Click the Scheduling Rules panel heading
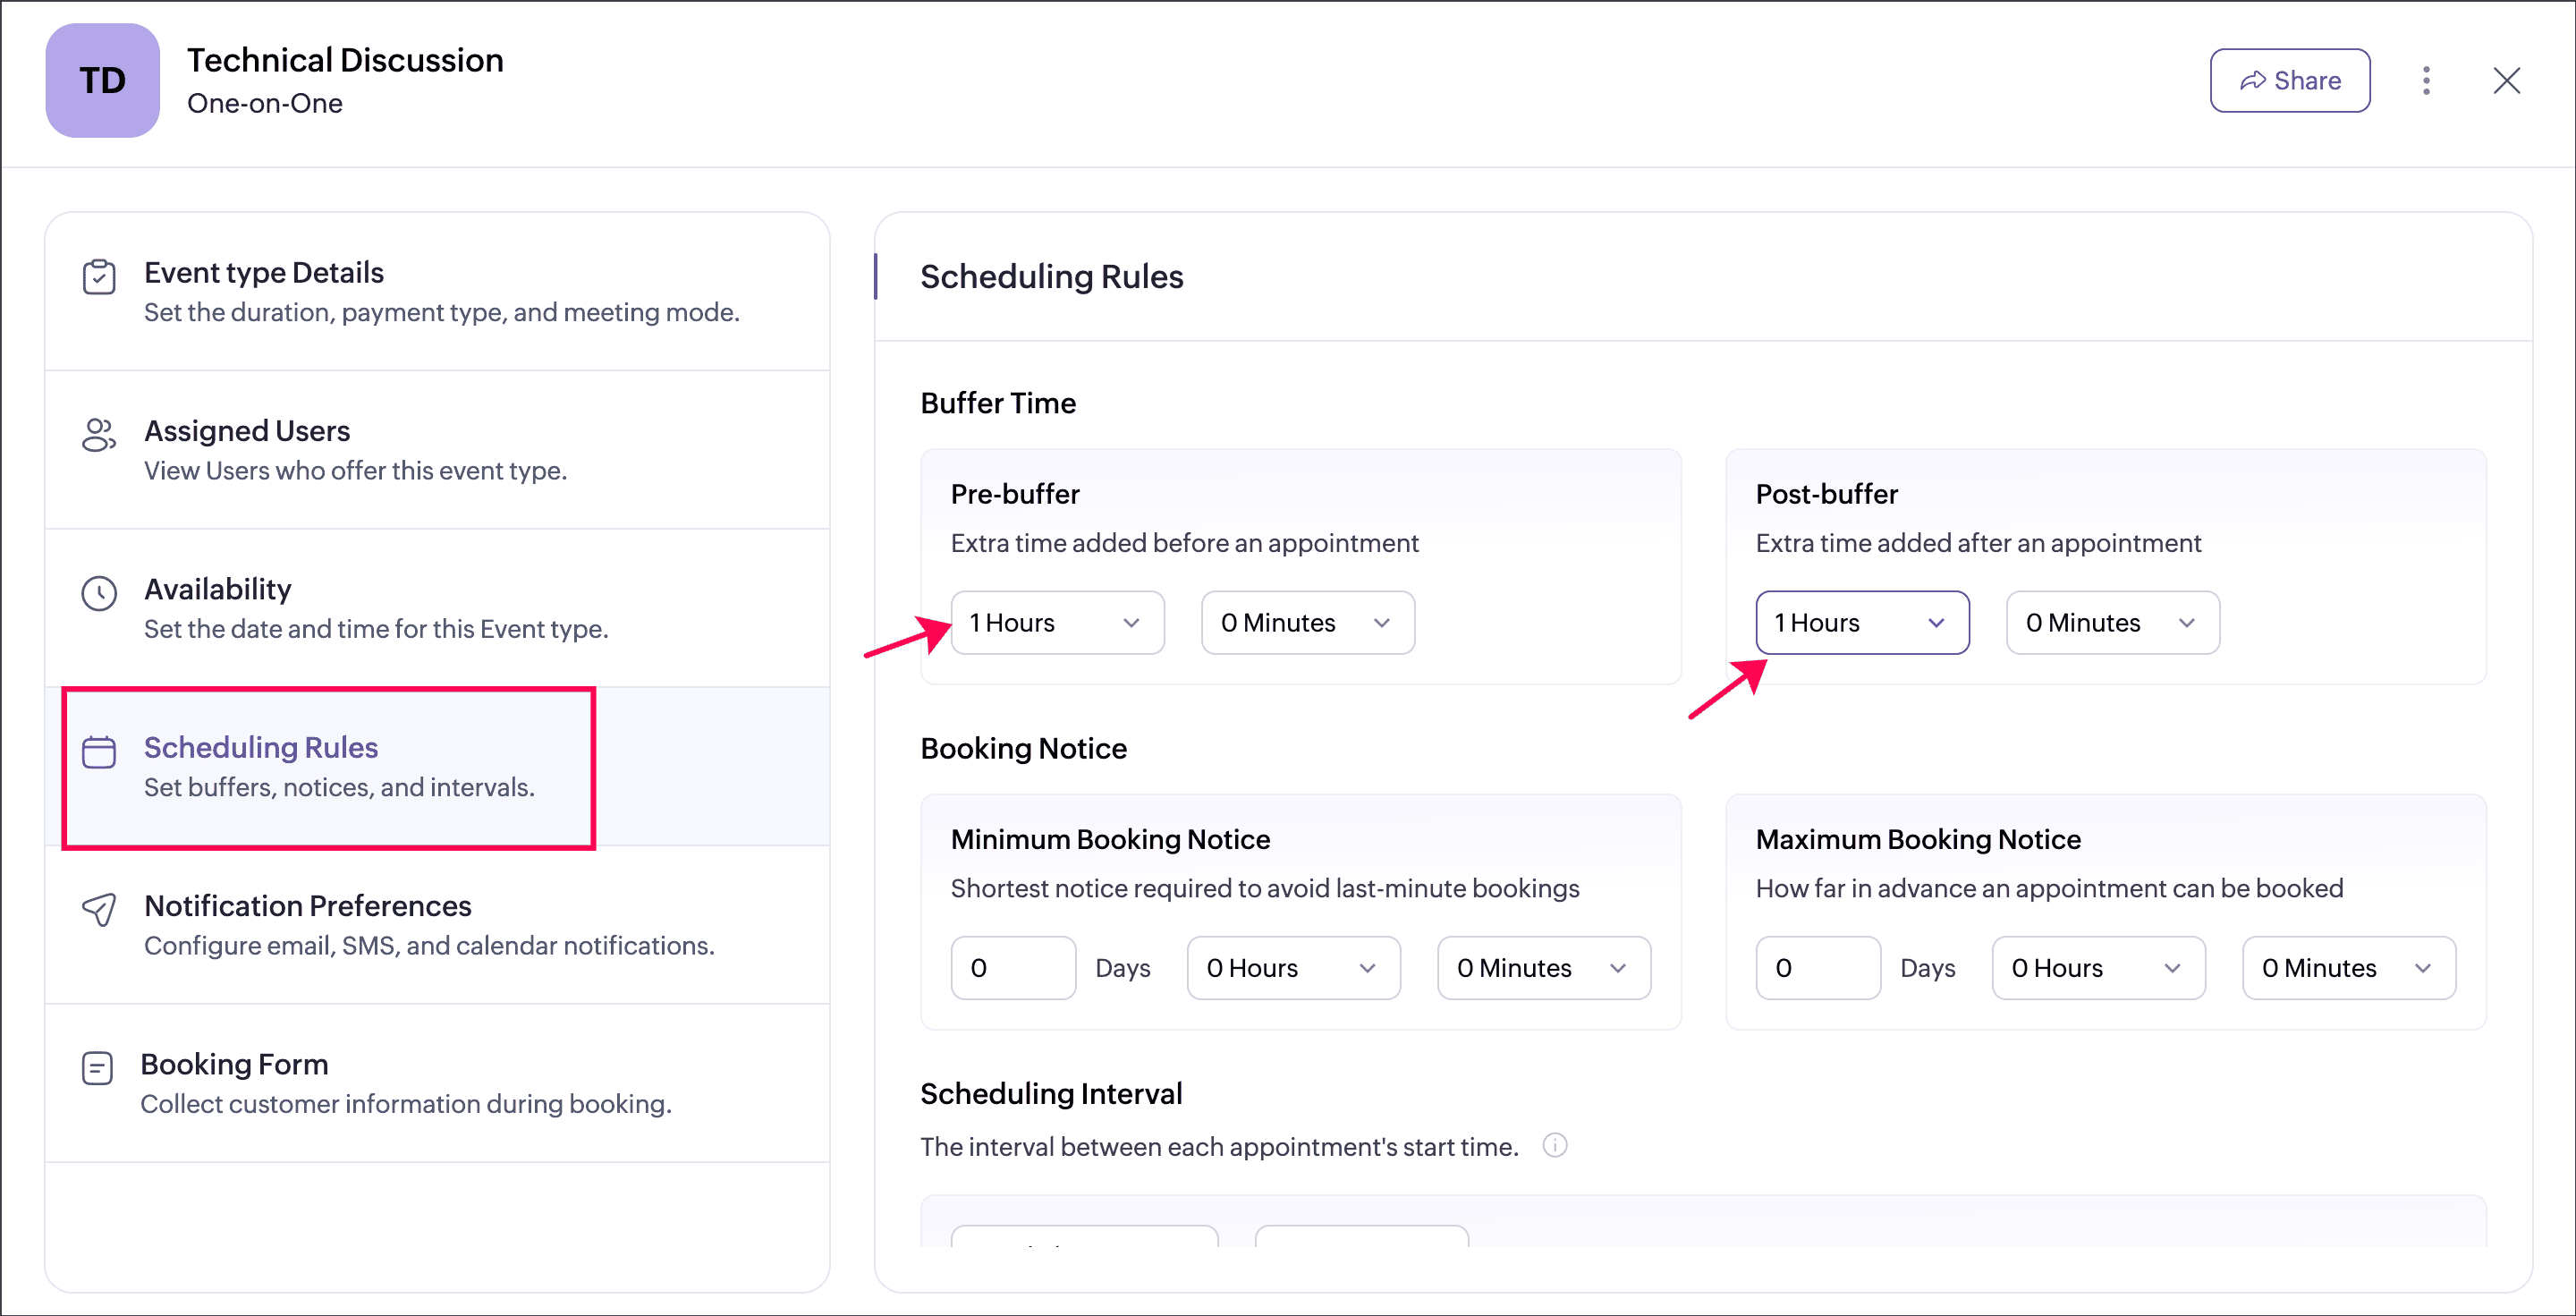2576x1316 pixels. [x=1051, y=277]
